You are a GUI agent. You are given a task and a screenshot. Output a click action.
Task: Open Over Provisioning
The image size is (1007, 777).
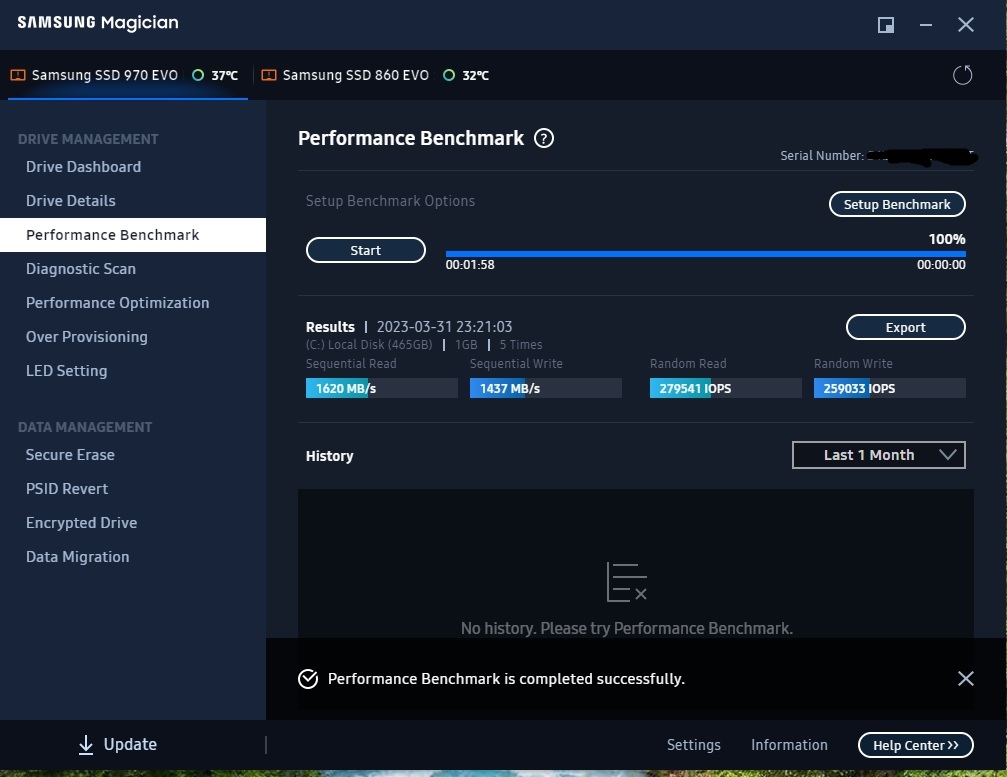[x=87, y=337]
